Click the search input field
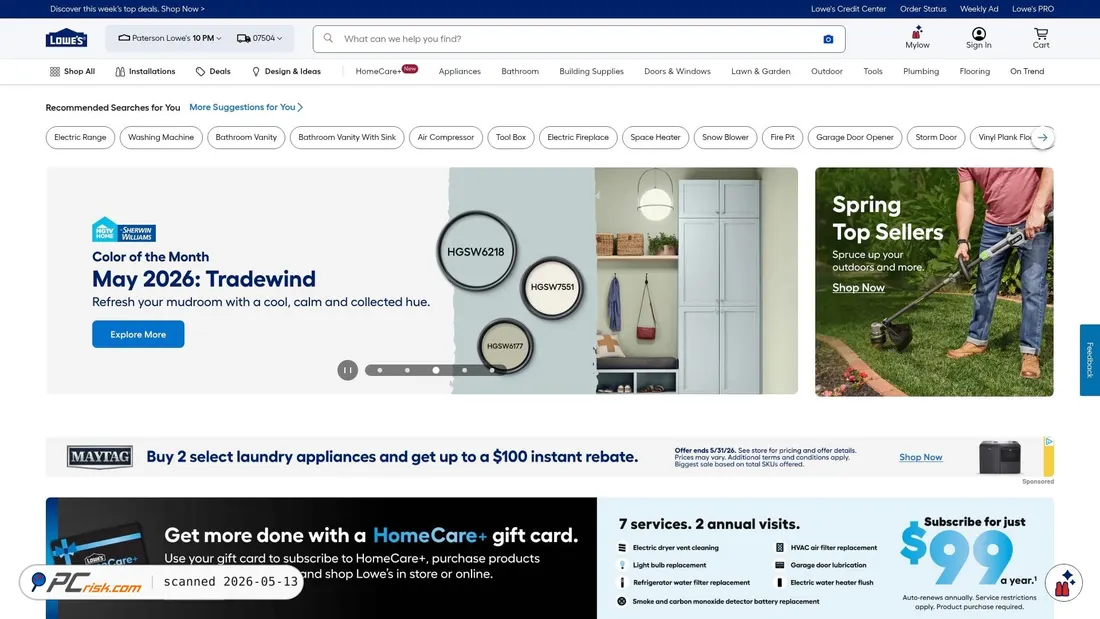Image resolution: width=1100 pixels, height=619 pixels. (579, 39)
